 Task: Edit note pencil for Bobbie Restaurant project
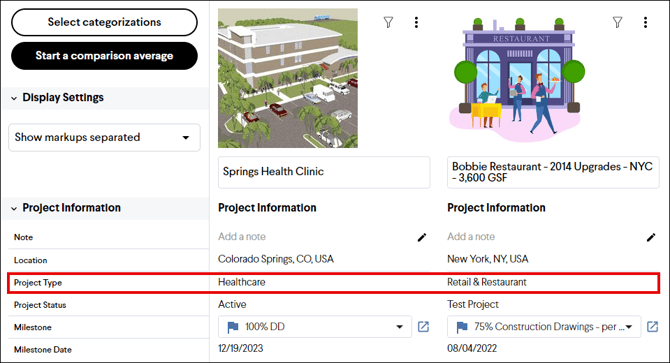tap(651, 237)
